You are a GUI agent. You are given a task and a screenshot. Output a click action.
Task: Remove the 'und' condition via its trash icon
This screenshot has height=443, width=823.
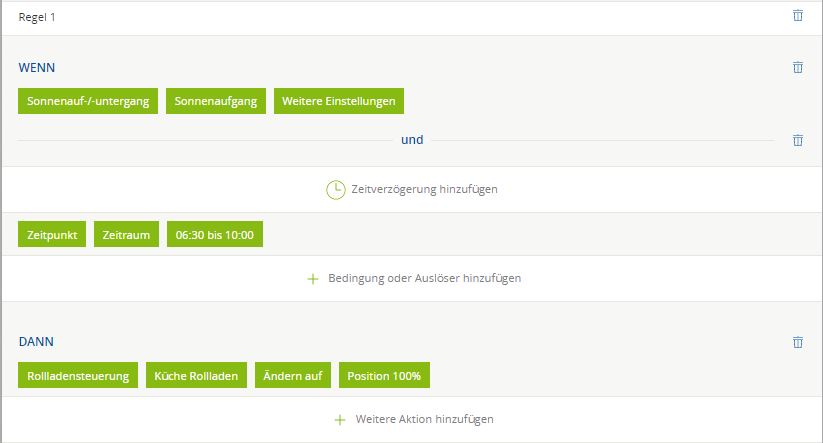click(x=797, y=141)
